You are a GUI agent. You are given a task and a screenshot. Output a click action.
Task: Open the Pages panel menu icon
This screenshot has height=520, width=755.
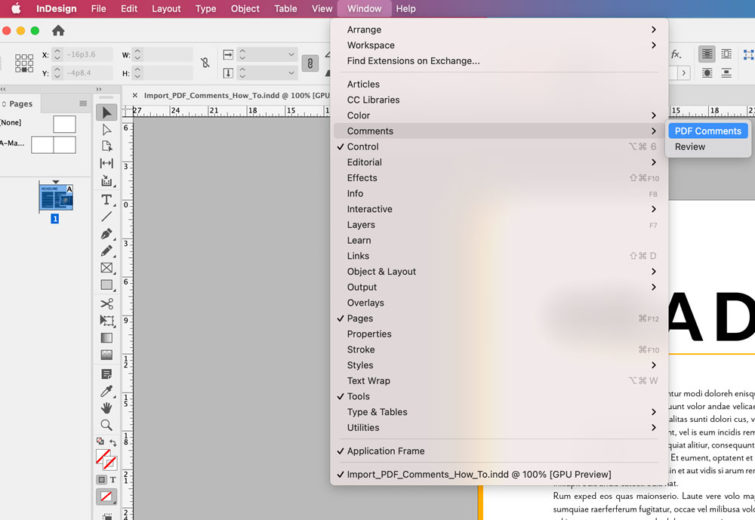[83, 104]
